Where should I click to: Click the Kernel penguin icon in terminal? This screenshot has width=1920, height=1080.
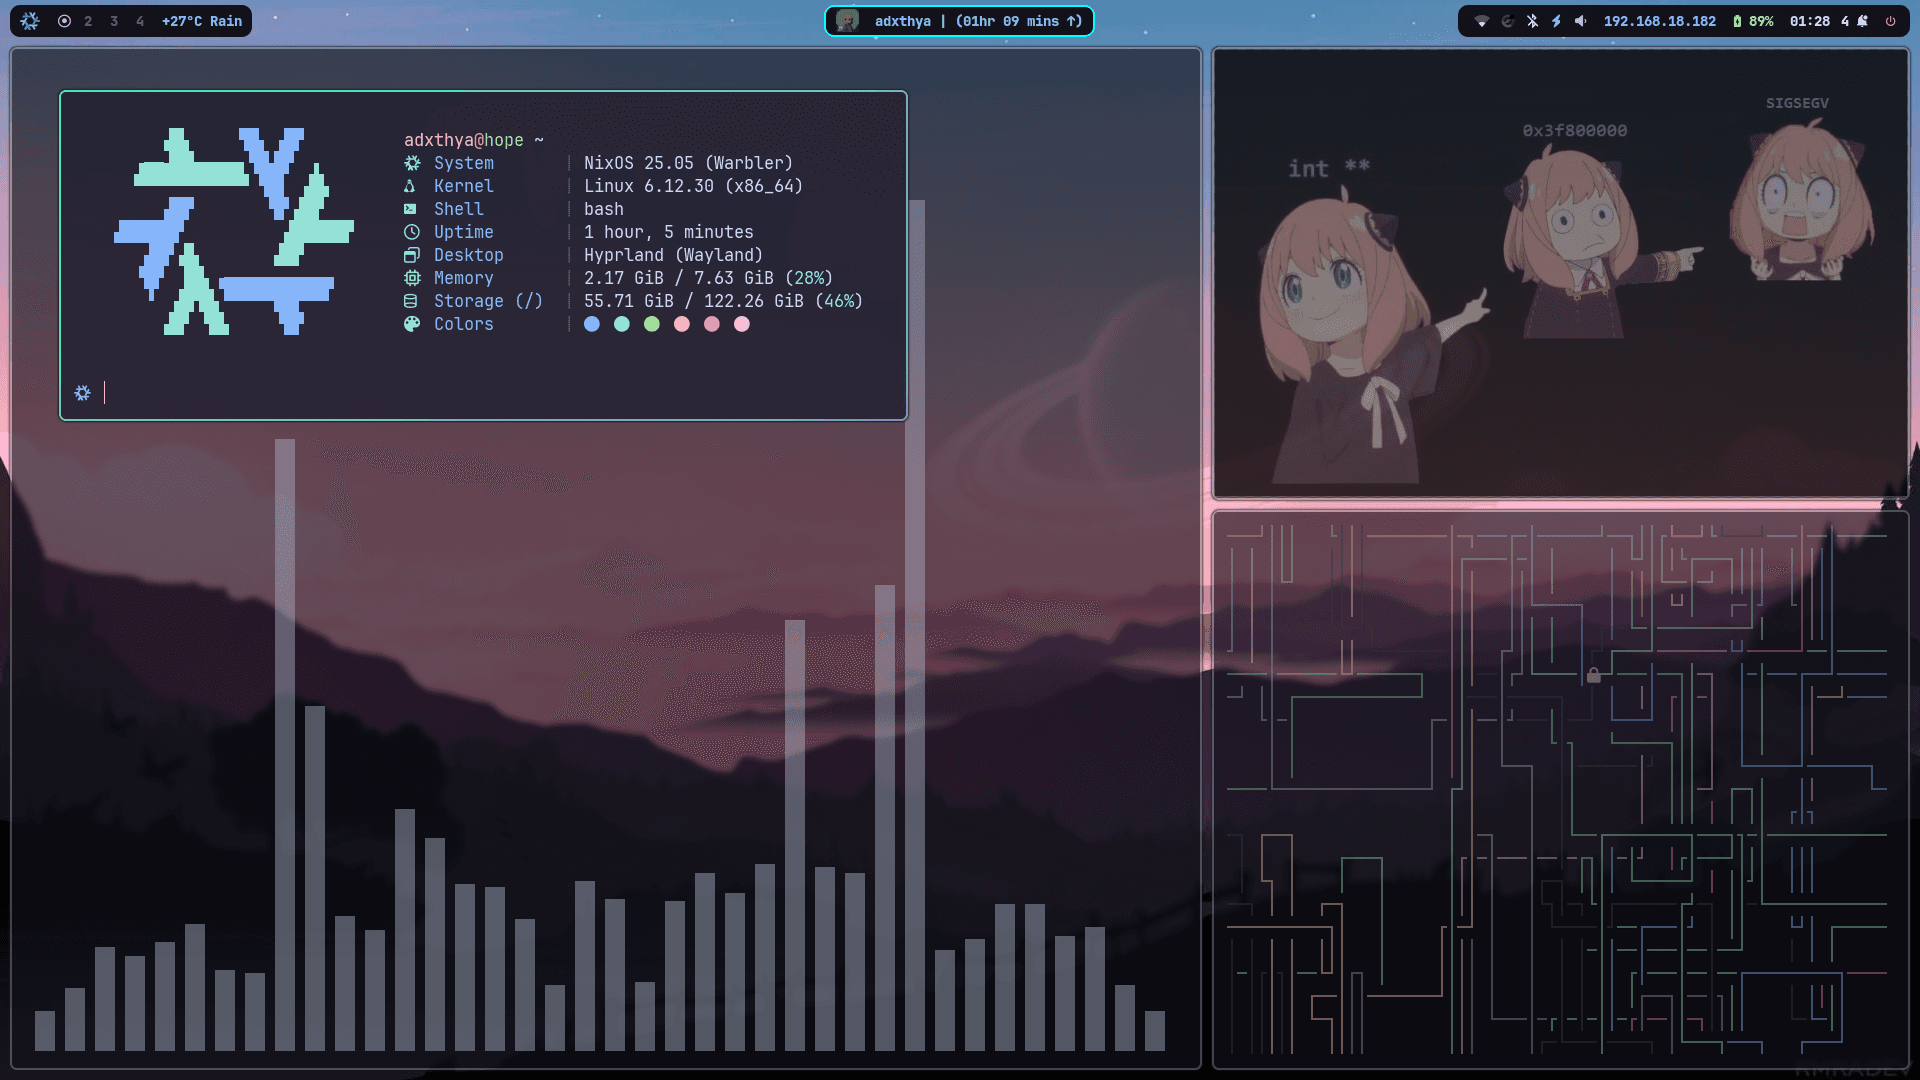point(410,186)
